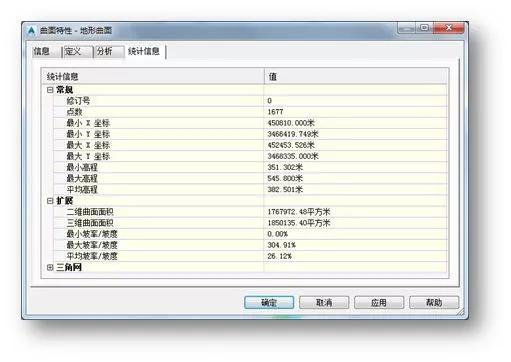The image size is (511, 362).
Task: Collapse the 扩展 section
Action: point(50,201)
